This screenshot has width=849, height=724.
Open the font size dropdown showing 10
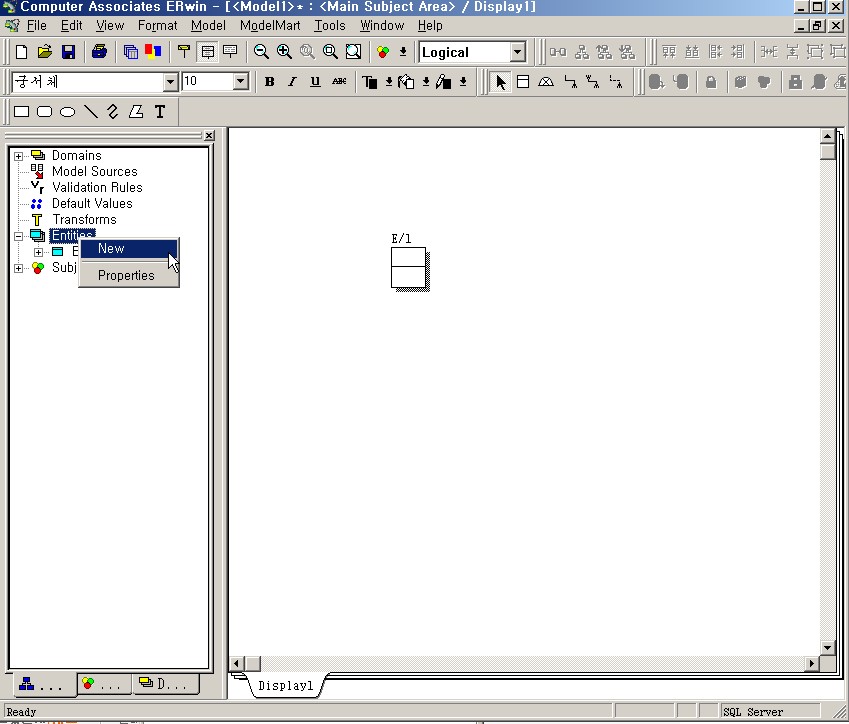coord(241,82)
